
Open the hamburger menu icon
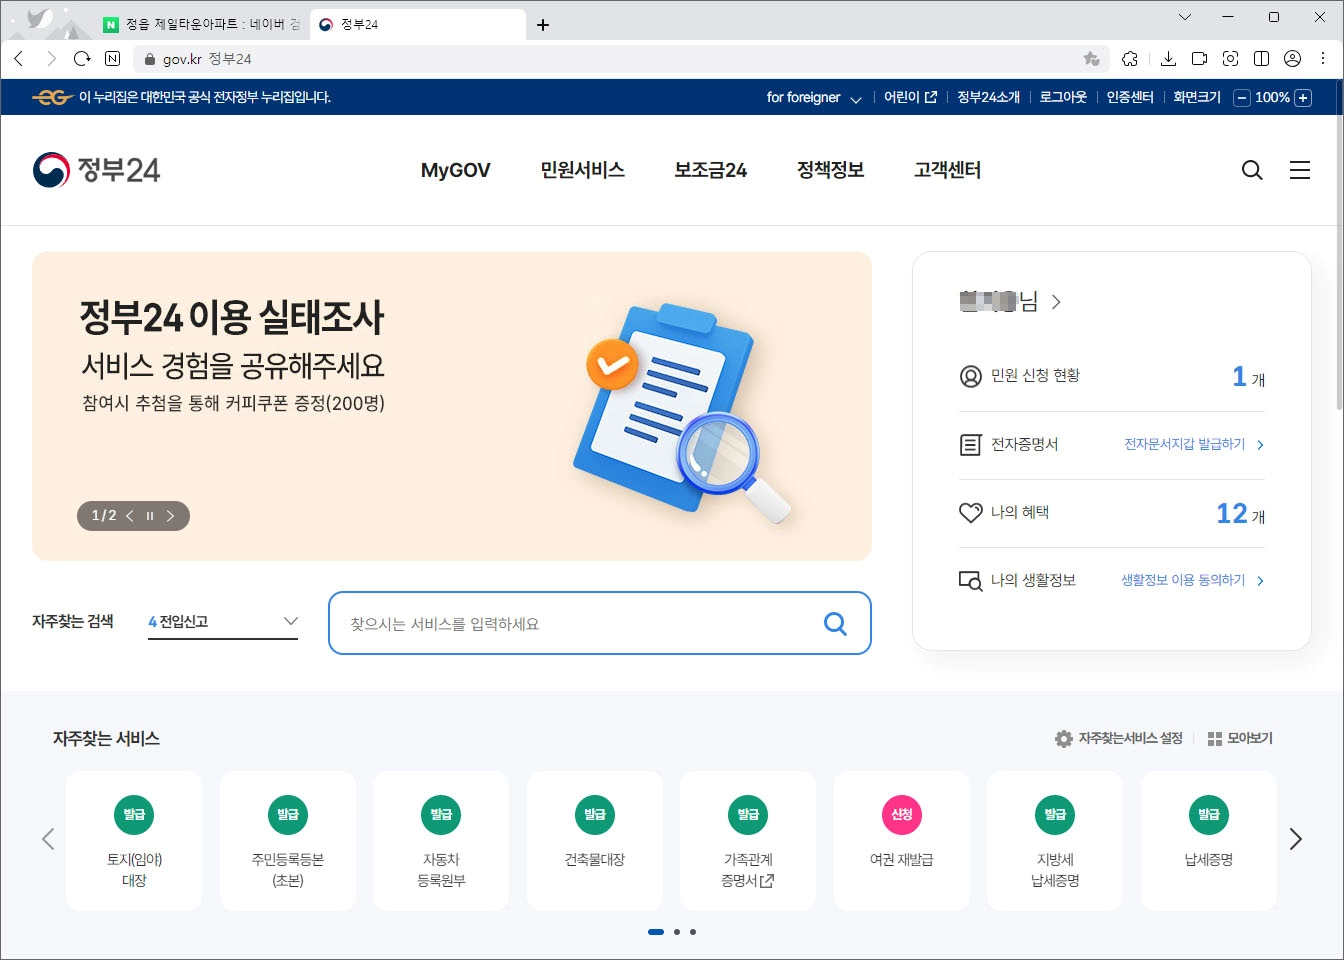[x=1300, y=170]
